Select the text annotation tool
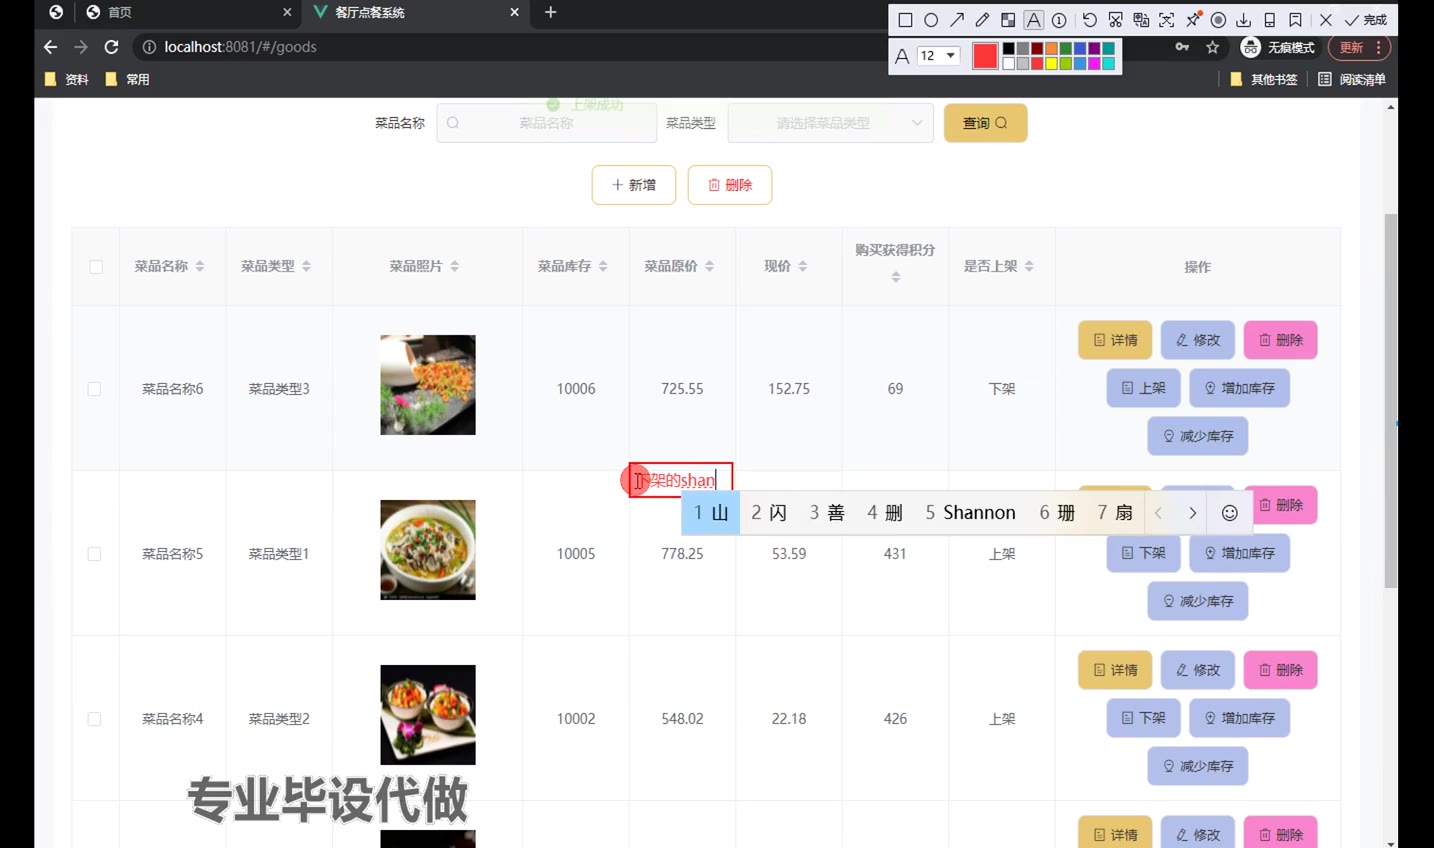1434x848 pixels. click(x=1034, y=20)
